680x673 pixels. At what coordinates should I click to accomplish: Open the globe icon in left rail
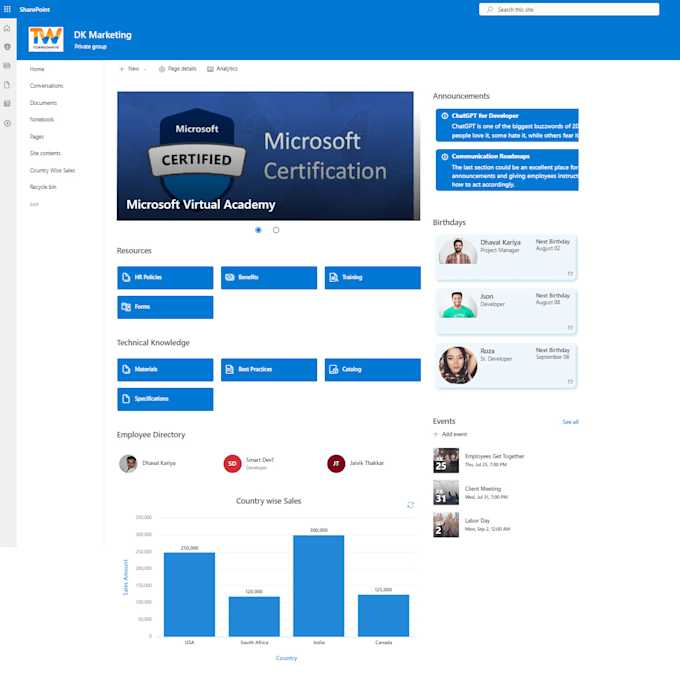pyautogui.click(x=7, y=47)
